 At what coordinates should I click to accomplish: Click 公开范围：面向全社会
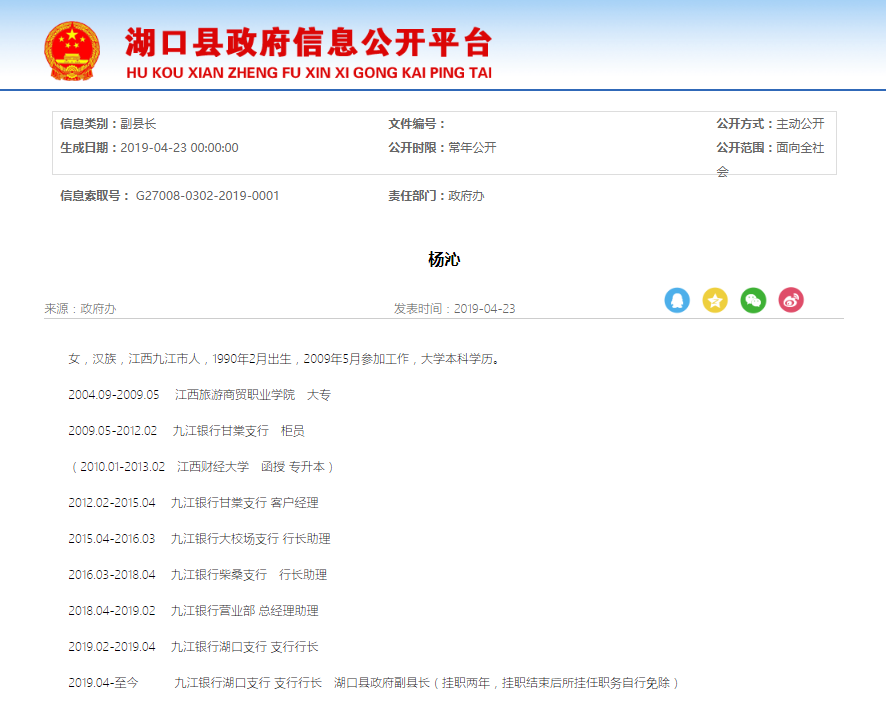coord(770,159)
